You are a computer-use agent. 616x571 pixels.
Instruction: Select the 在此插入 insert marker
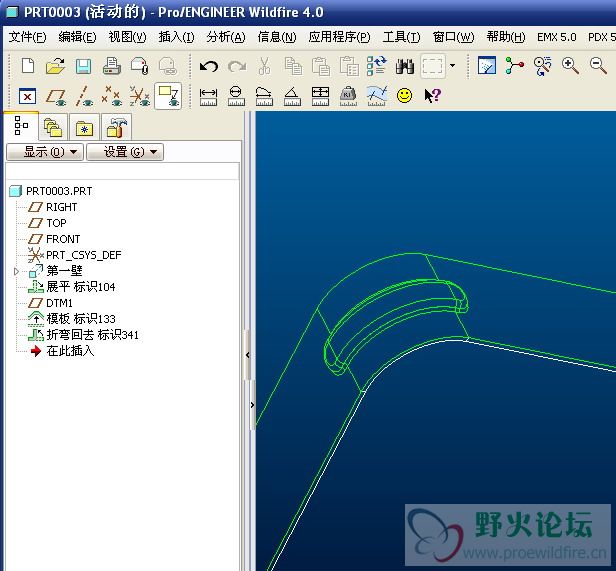[x=70, y=351]
